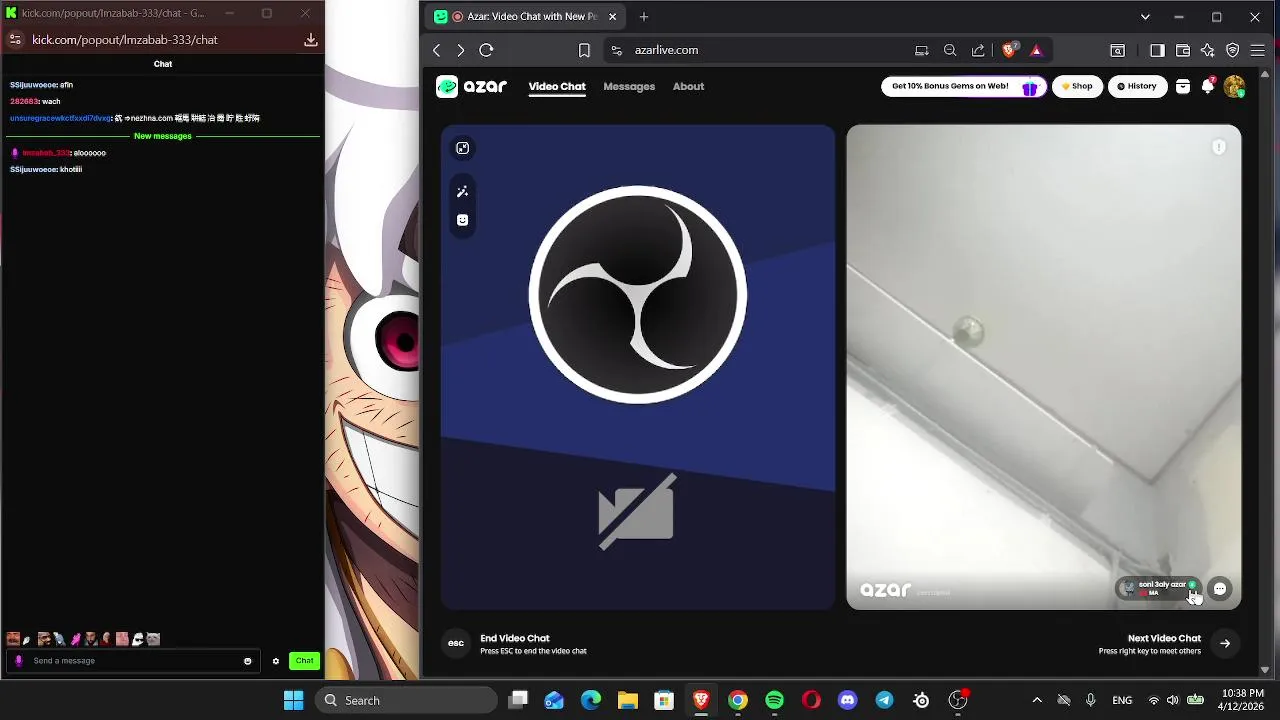The width and height of the screenshot is (1280, 720).
Task: Click the soni 3aly azar user tag
Action: point(1158,588)
